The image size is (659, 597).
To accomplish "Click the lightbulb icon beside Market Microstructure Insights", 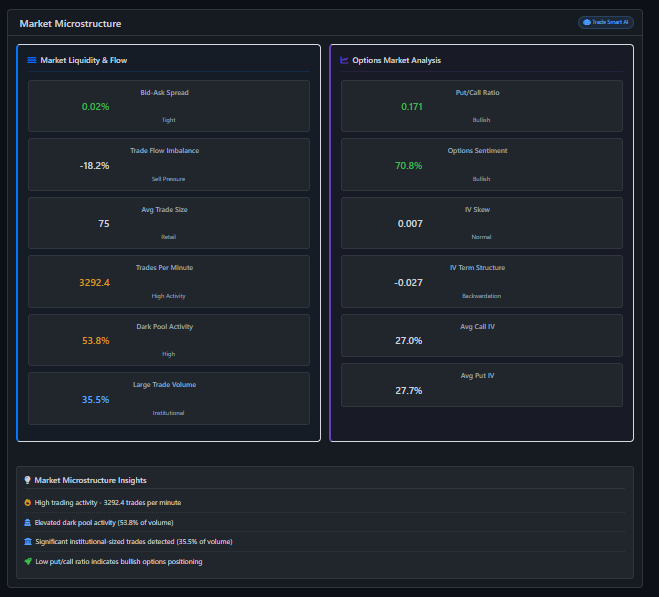I will 27,480.
